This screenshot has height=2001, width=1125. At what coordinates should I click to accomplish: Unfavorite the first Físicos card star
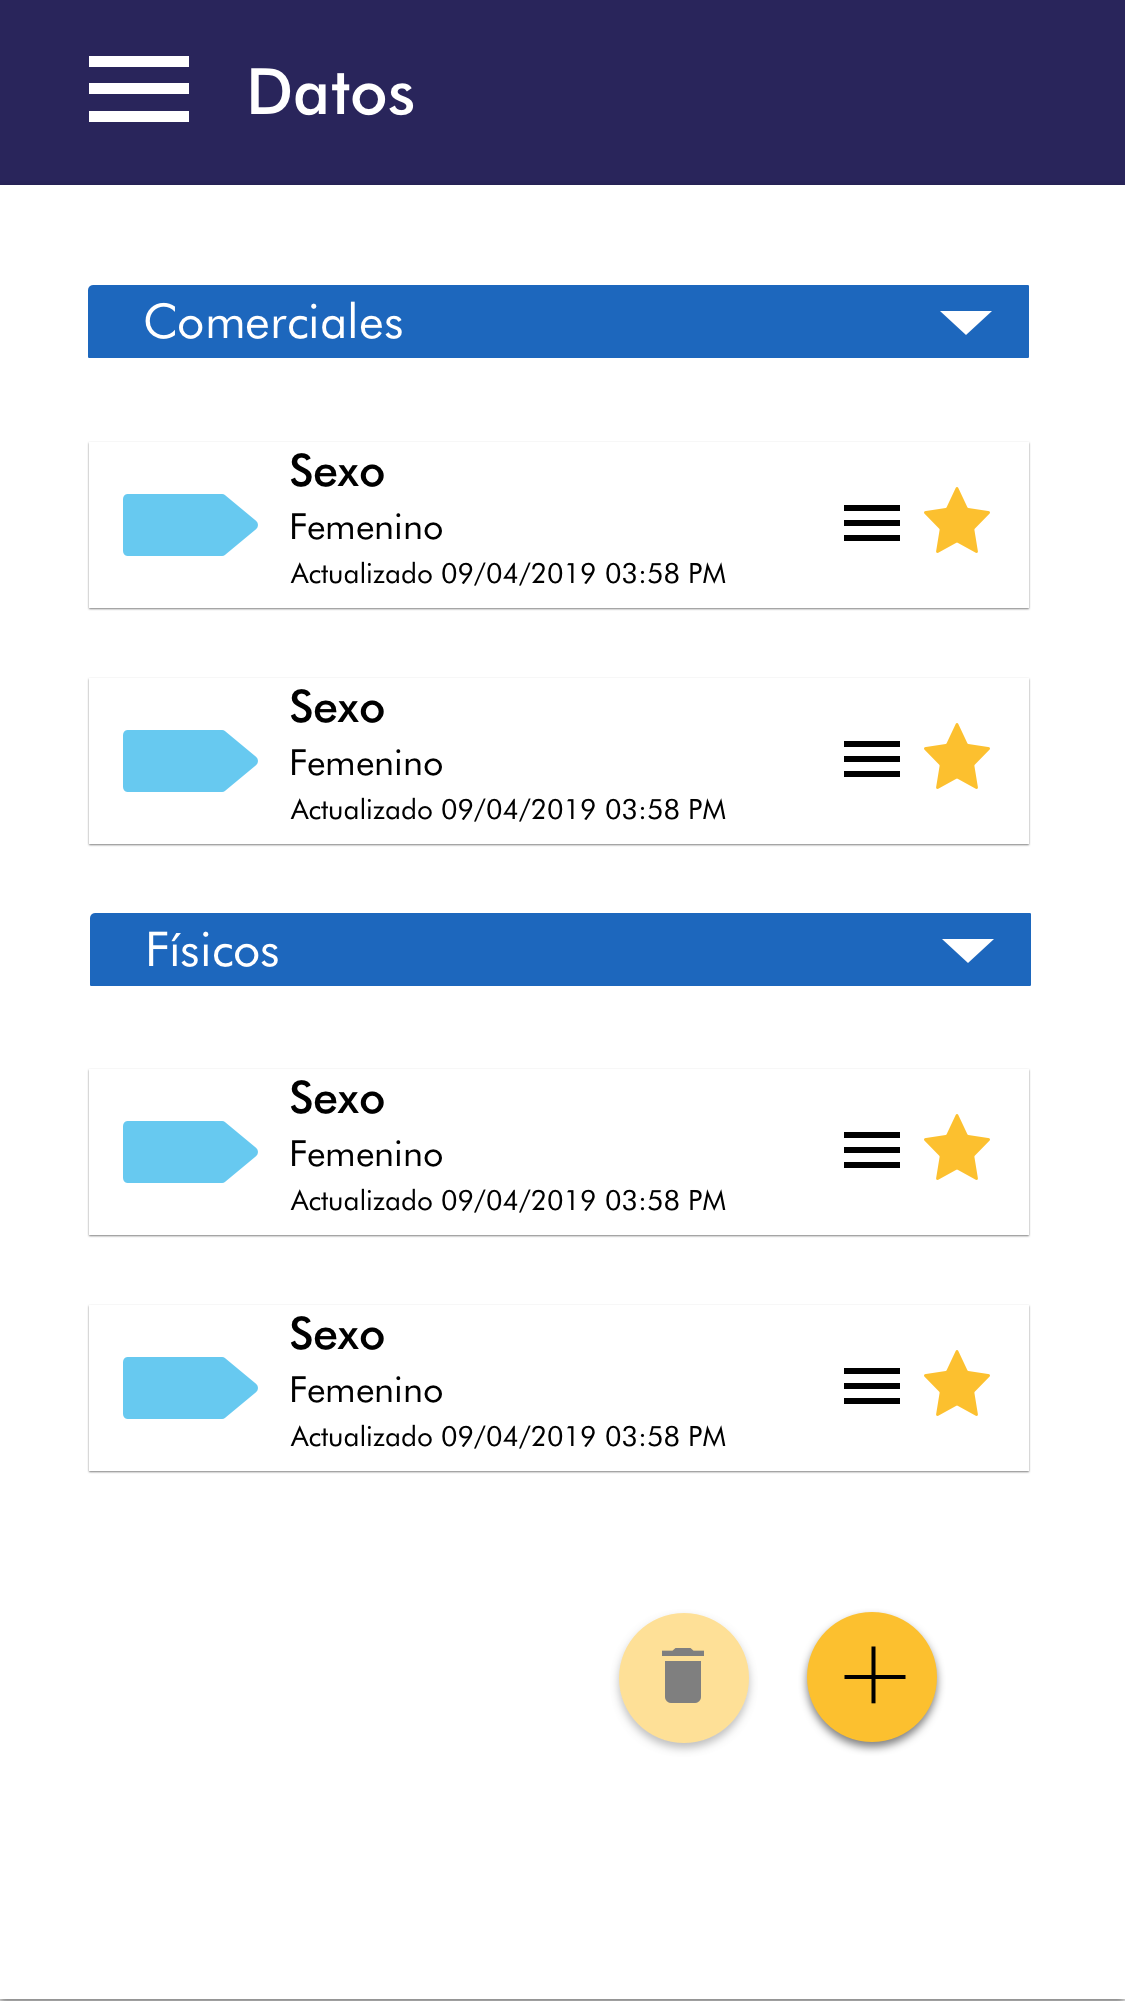pyautogui.click(x=957, y=1148)
